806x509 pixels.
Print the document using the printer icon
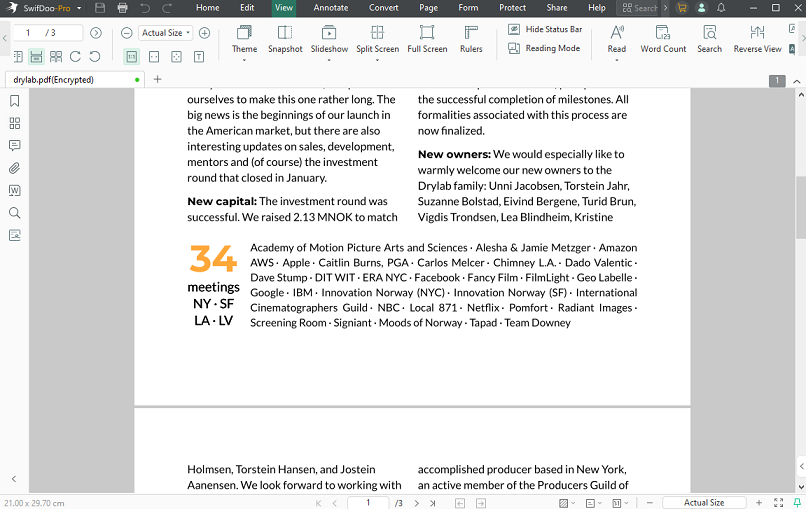pos(122,8)
